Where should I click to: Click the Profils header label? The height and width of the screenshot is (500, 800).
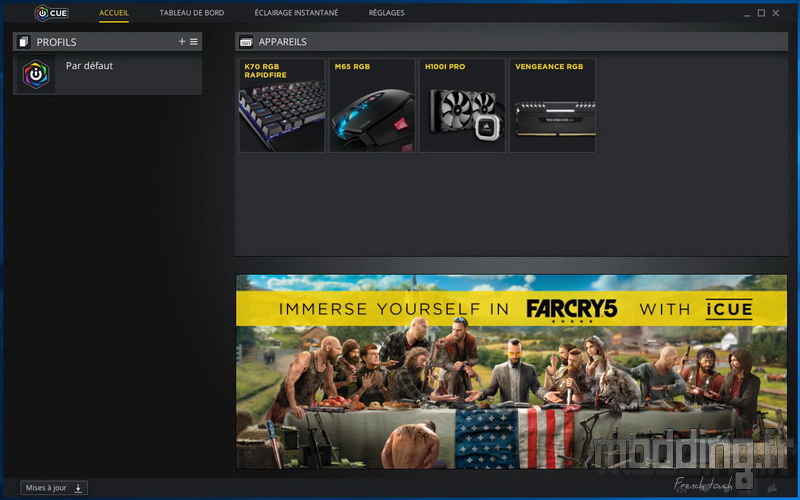[56, 42]
